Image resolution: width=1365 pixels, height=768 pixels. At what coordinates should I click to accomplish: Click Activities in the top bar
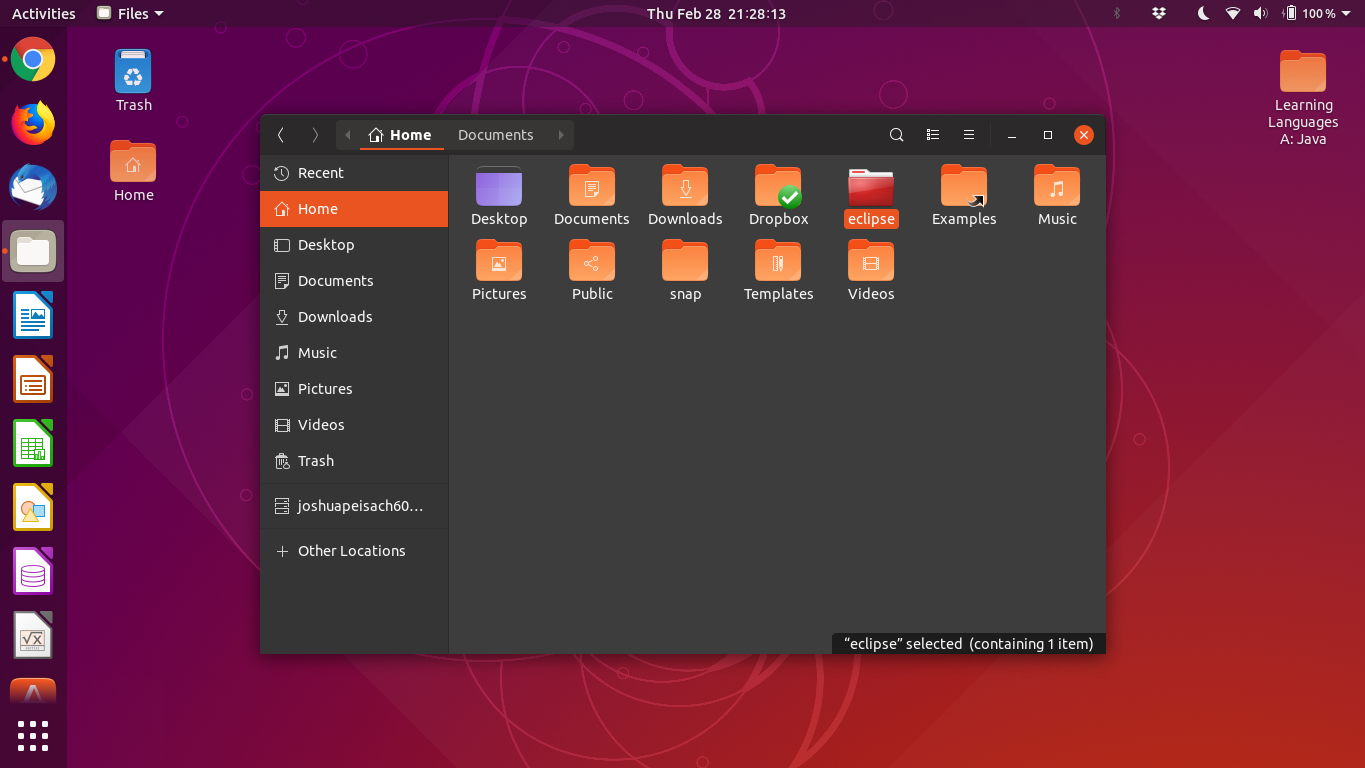pos(43,14)
